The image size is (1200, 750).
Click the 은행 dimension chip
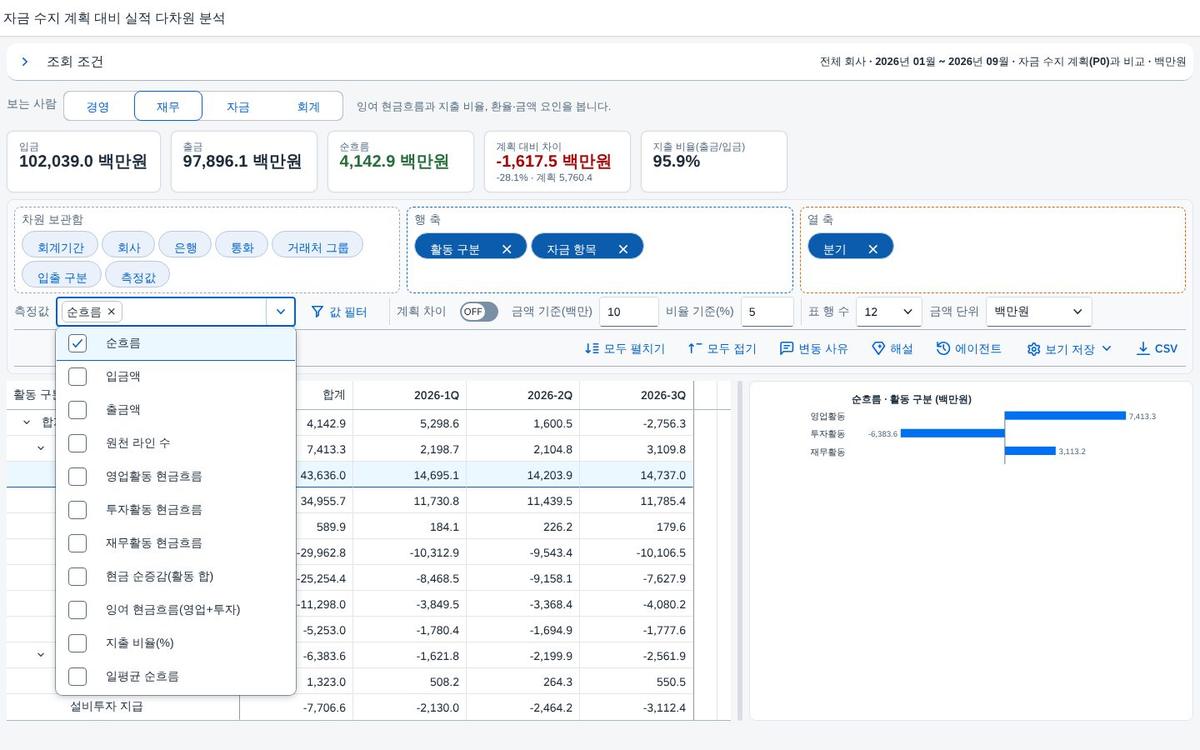[185, 247]
